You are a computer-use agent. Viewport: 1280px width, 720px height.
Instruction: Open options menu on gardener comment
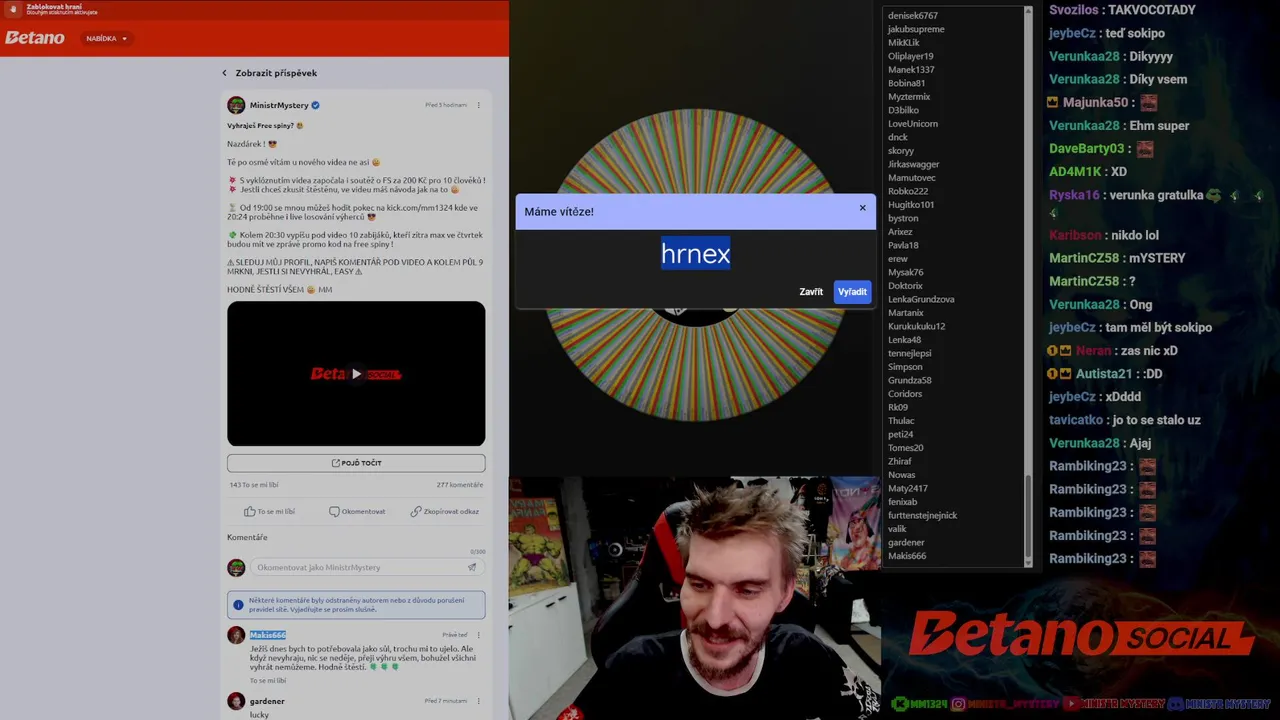pyautogui.click(x=478, y=701)
